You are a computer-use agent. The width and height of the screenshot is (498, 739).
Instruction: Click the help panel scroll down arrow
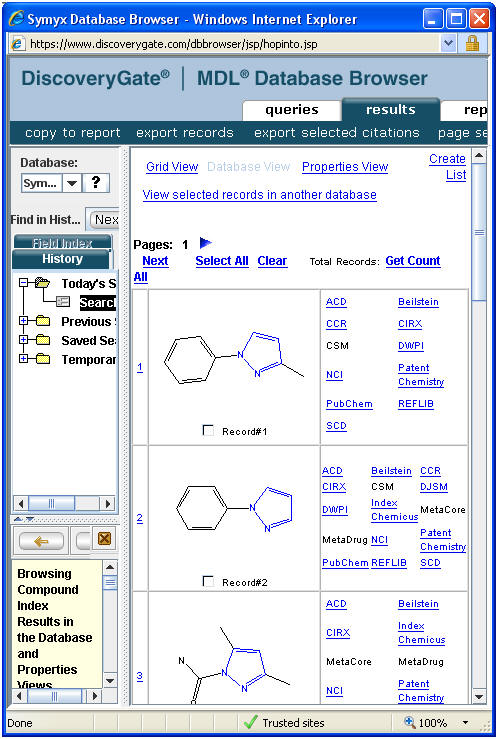pyautogui.click(x=109, y=681)
